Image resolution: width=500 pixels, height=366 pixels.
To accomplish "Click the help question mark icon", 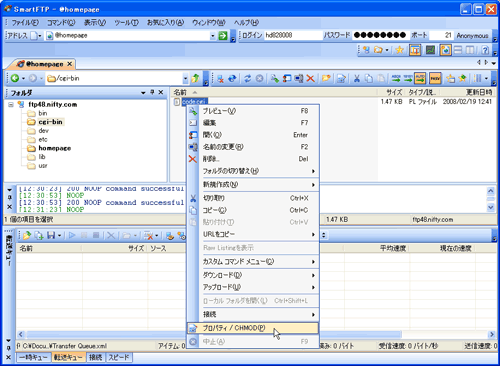I will click(485, 50).
